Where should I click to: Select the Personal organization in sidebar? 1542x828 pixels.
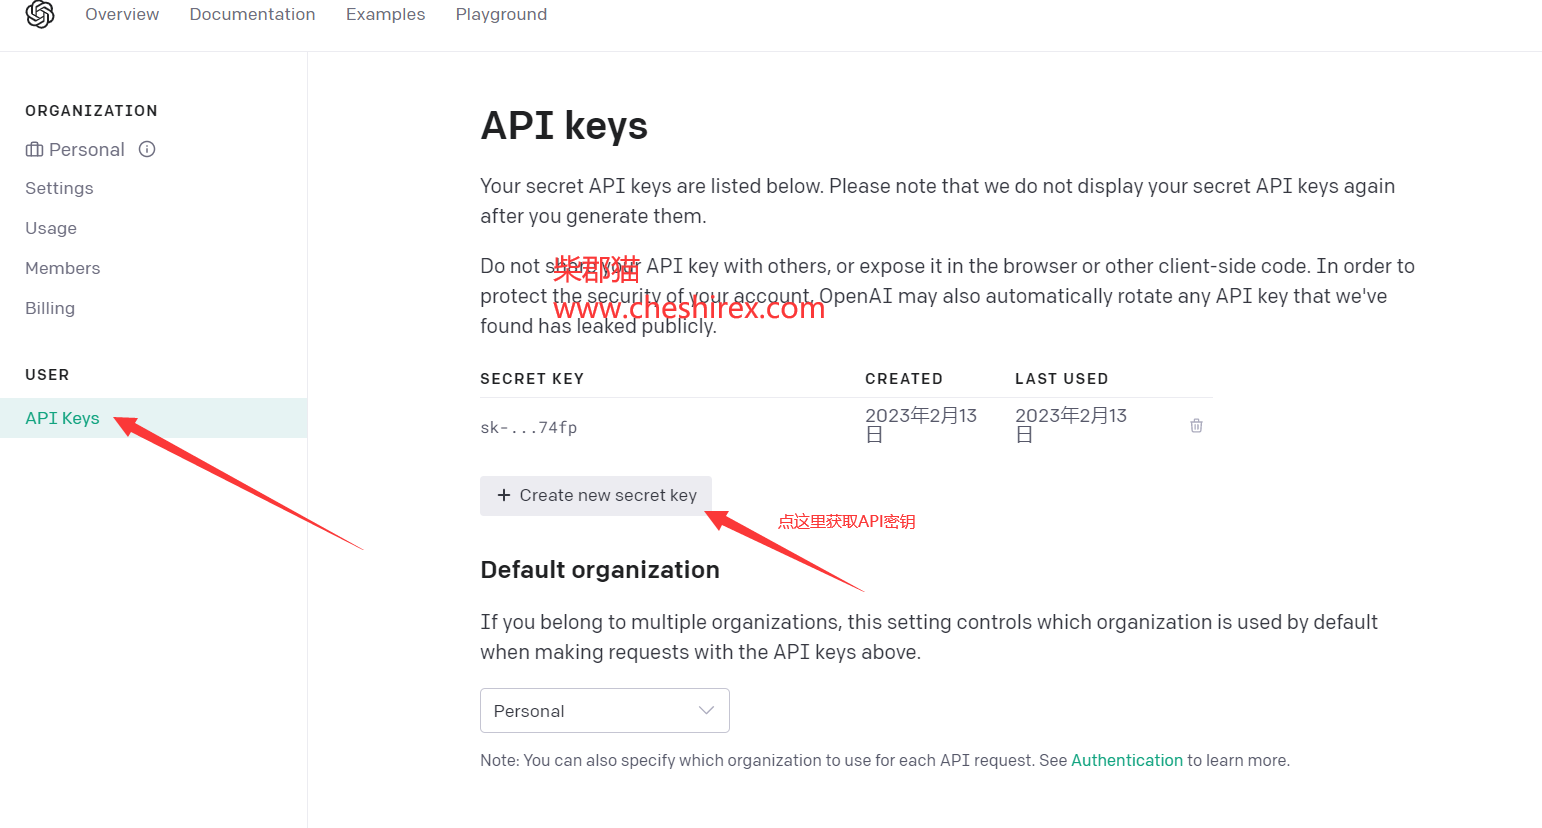[86, 150]
